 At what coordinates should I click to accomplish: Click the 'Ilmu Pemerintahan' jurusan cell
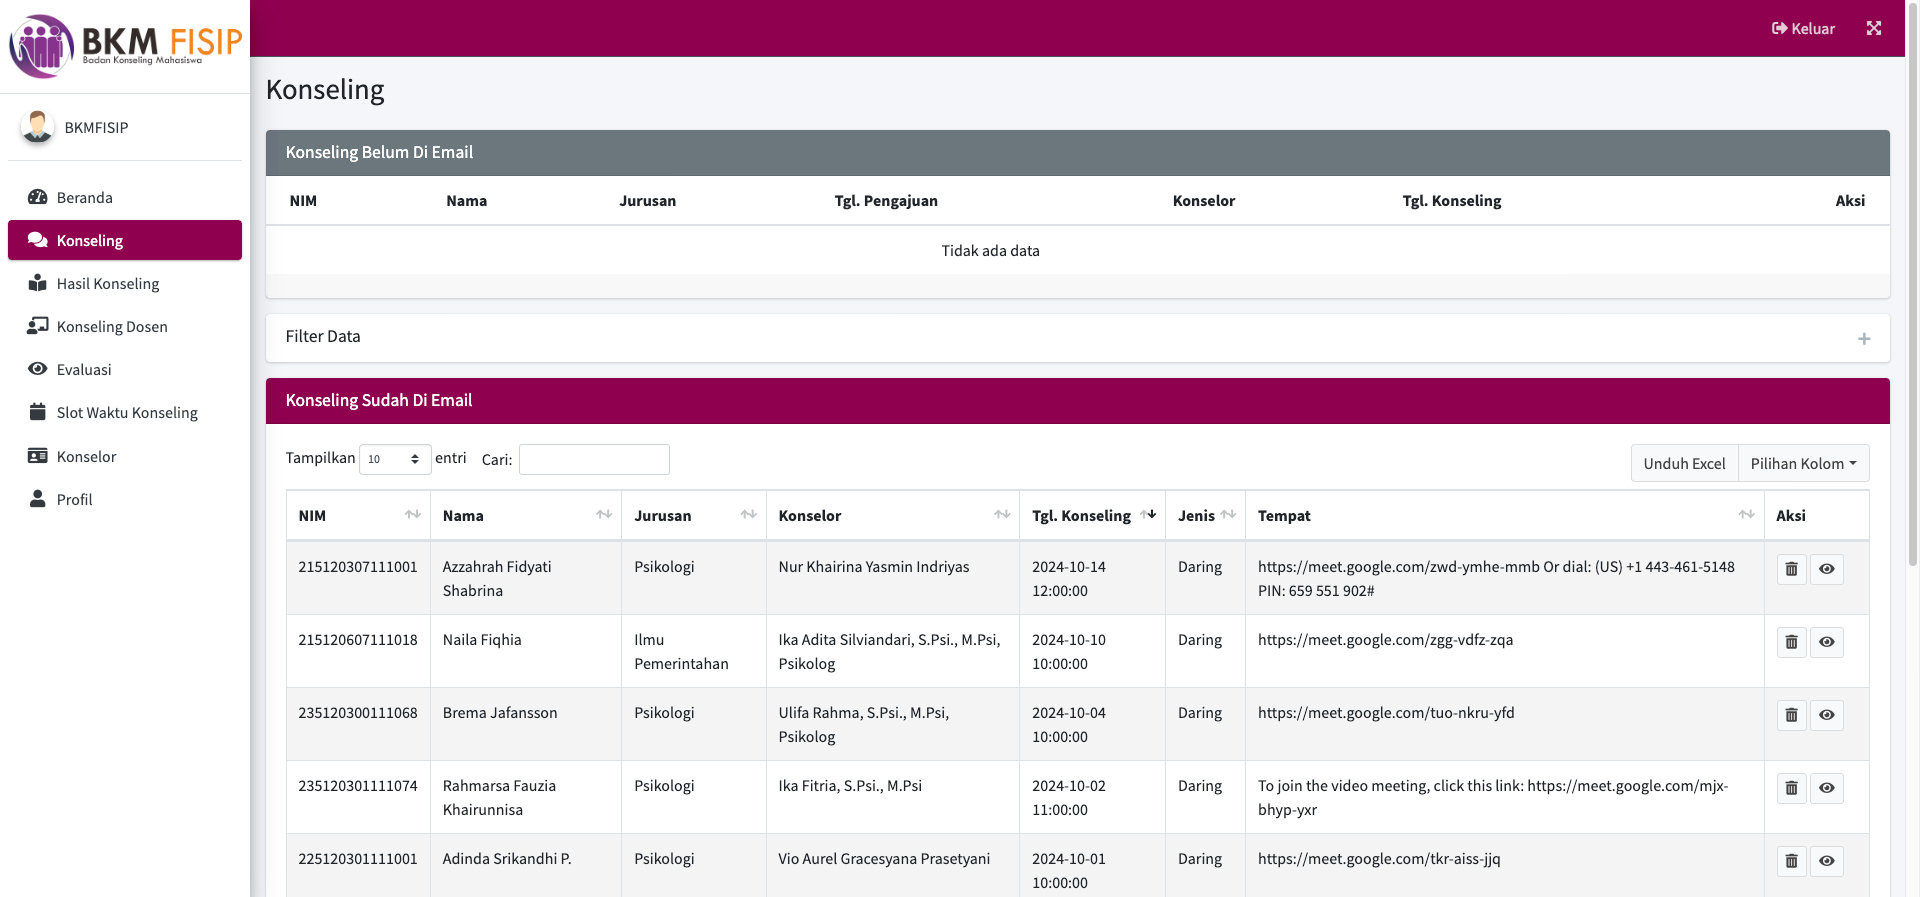click(x=694, y=651)
